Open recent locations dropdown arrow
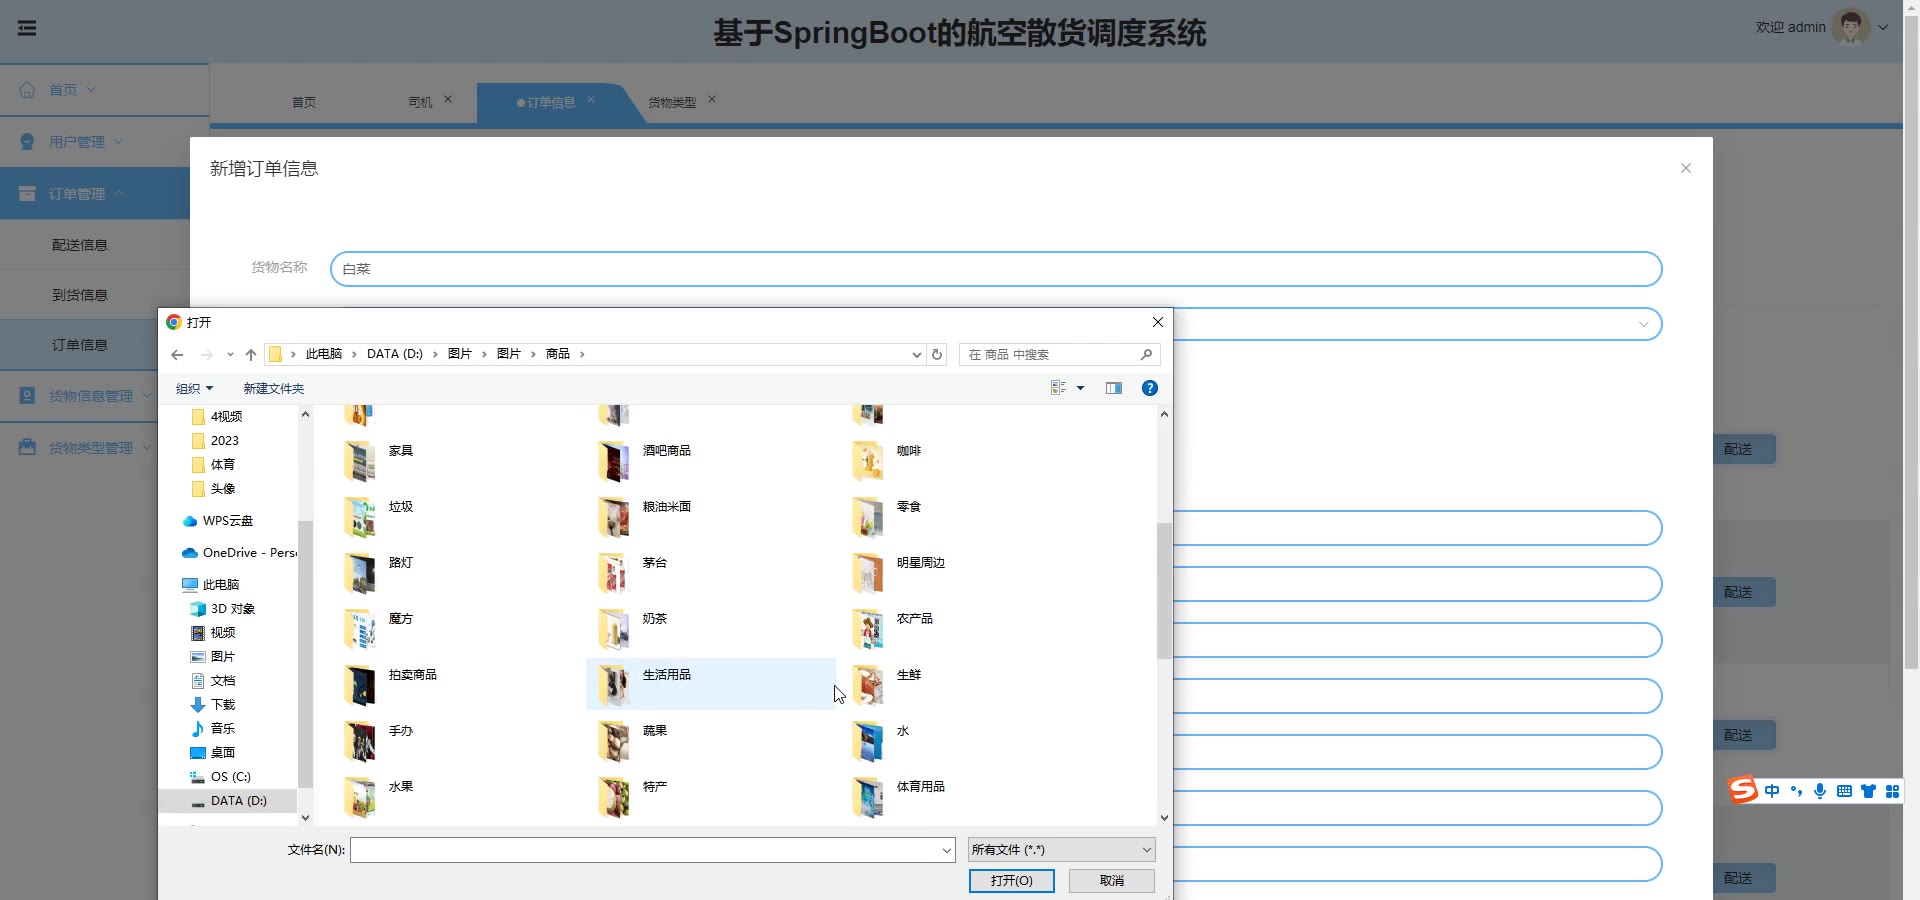The height and width of the screenshot is (900, 1920). (x=230, y=355)
